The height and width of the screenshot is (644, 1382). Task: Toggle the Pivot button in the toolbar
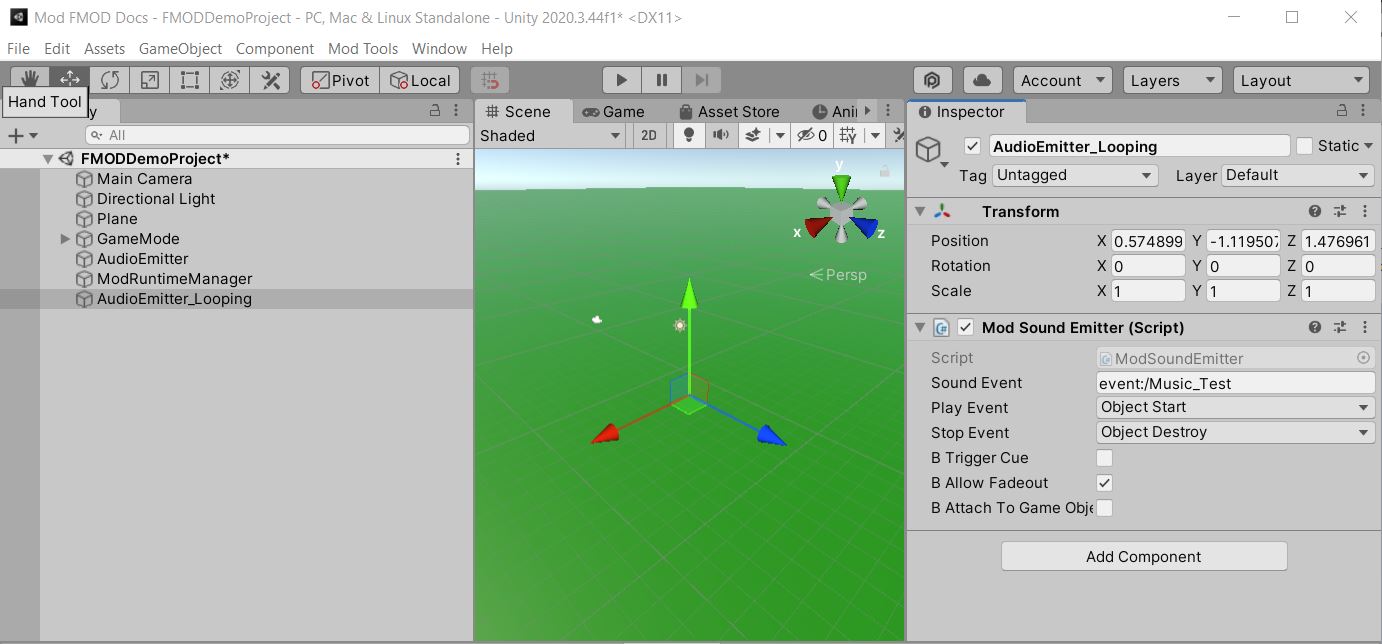tap(338, 79)
